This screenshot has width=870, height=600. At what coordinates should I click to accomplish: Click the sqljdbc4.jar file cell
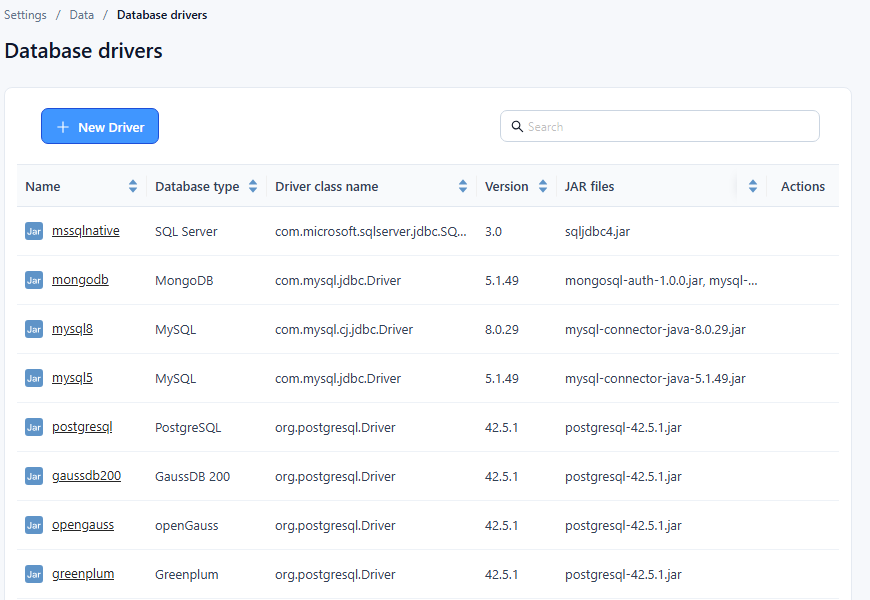[x=597, y=231]
